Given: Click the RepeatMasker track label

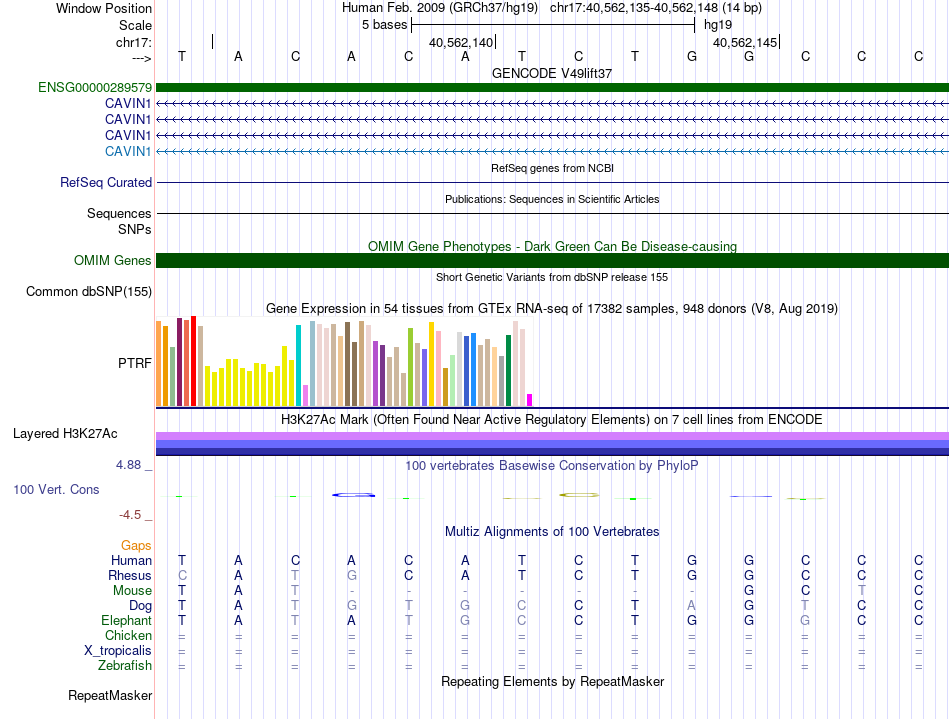Looking at the screenshot, I should click(110, 695).
